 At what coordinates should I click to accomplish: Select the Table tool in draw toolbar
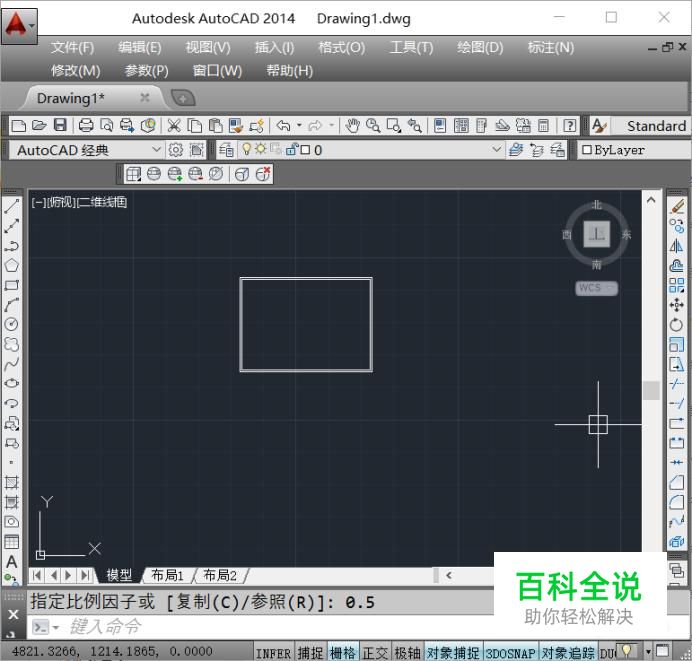pos(11,541)
